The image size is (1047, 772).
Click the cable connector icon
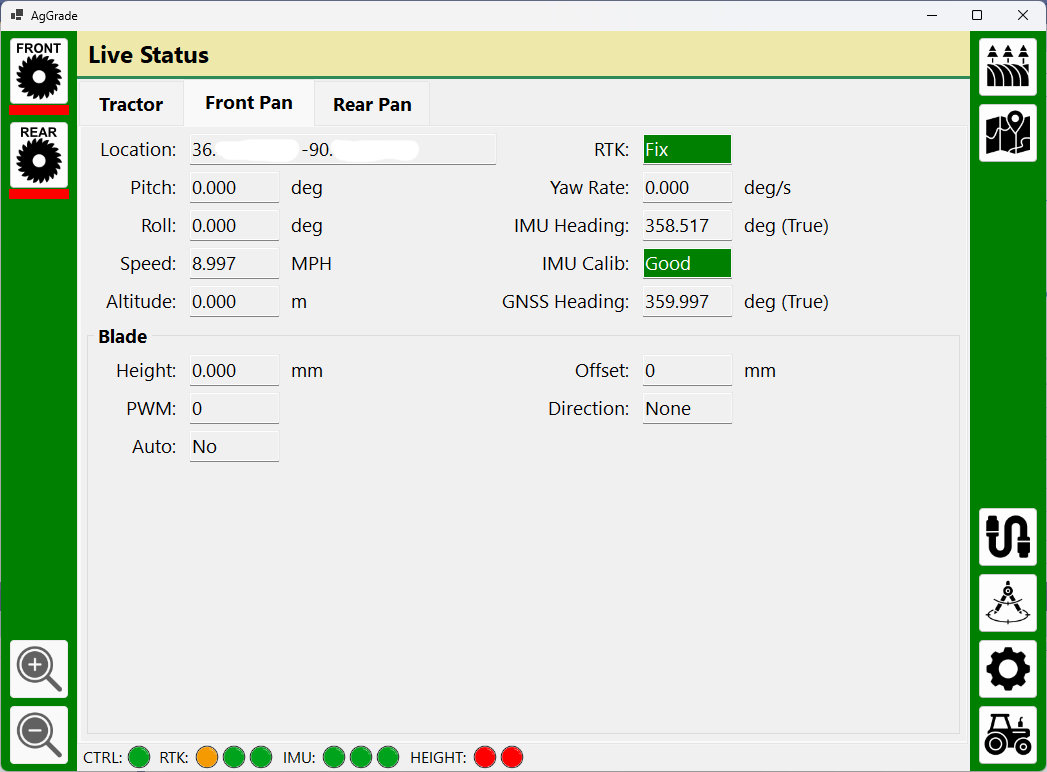(x=1007, y=537)
